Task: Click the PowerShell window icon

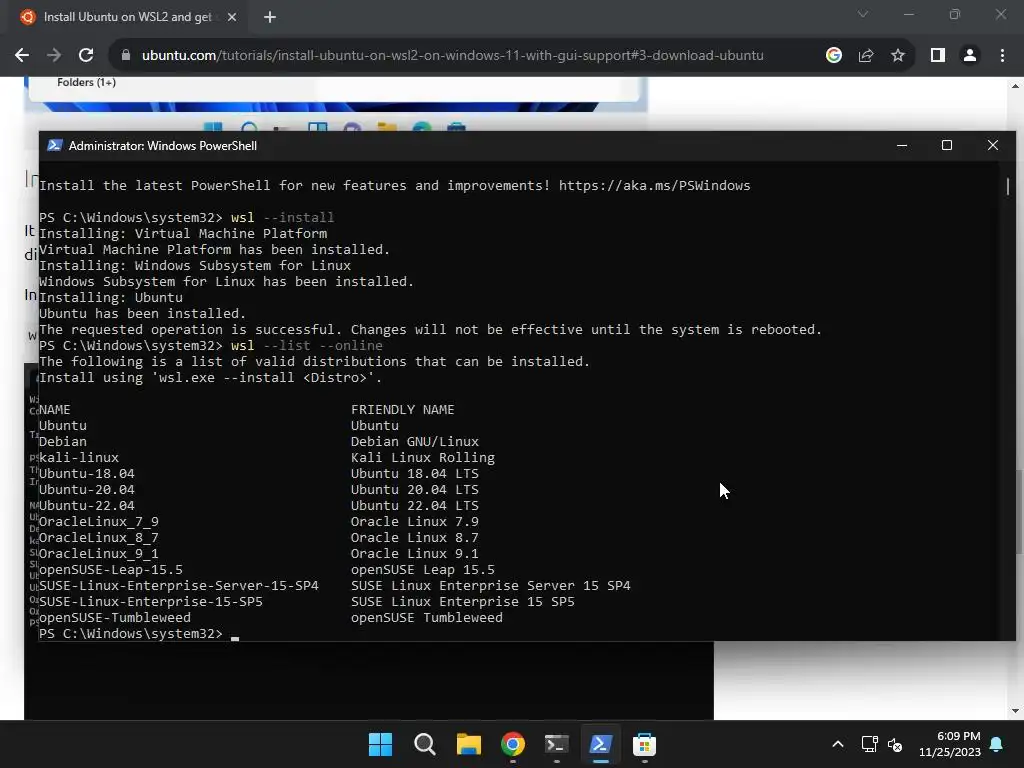Action: point(54,146)
